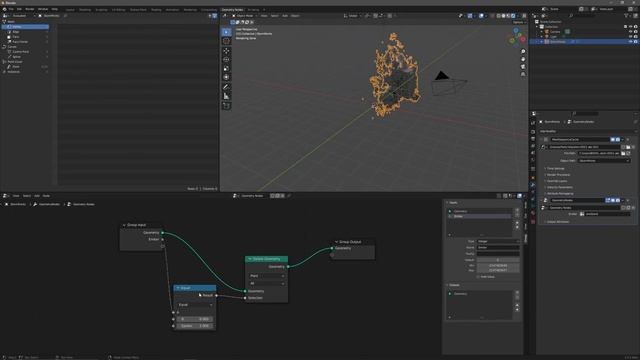
Task: Open file browser folder icon for File Path
Action: [623, 153]
